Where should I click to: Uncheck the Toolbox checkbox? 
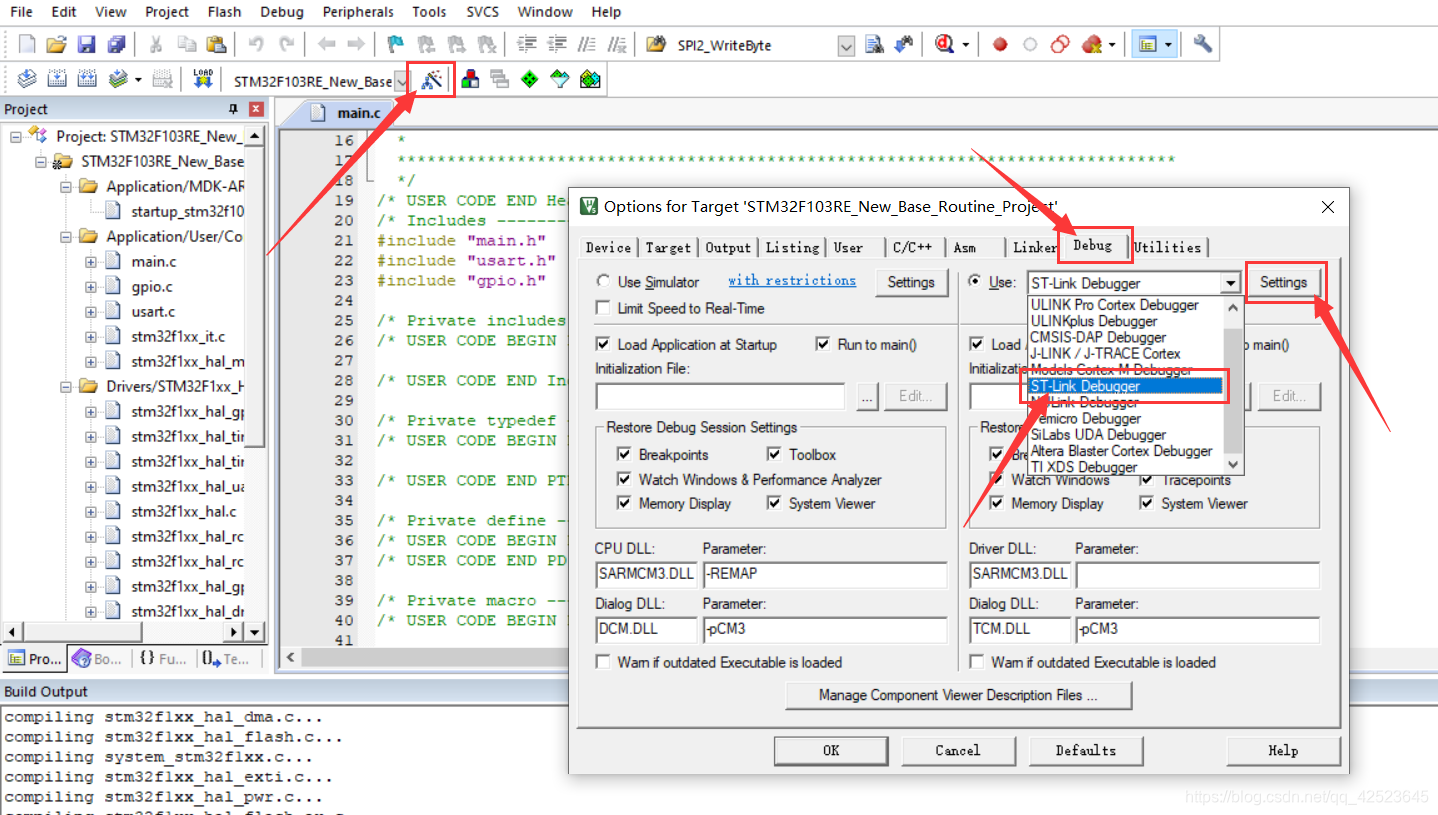(775, 454)
